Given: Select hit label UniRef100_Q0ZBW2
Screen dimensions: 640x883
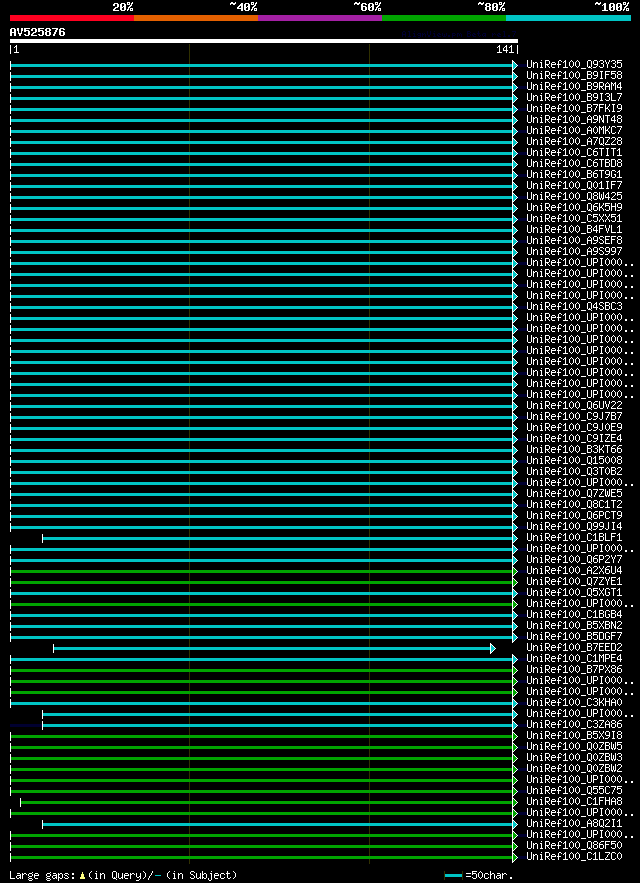Looking at the screenshot, I should (574, 769).
